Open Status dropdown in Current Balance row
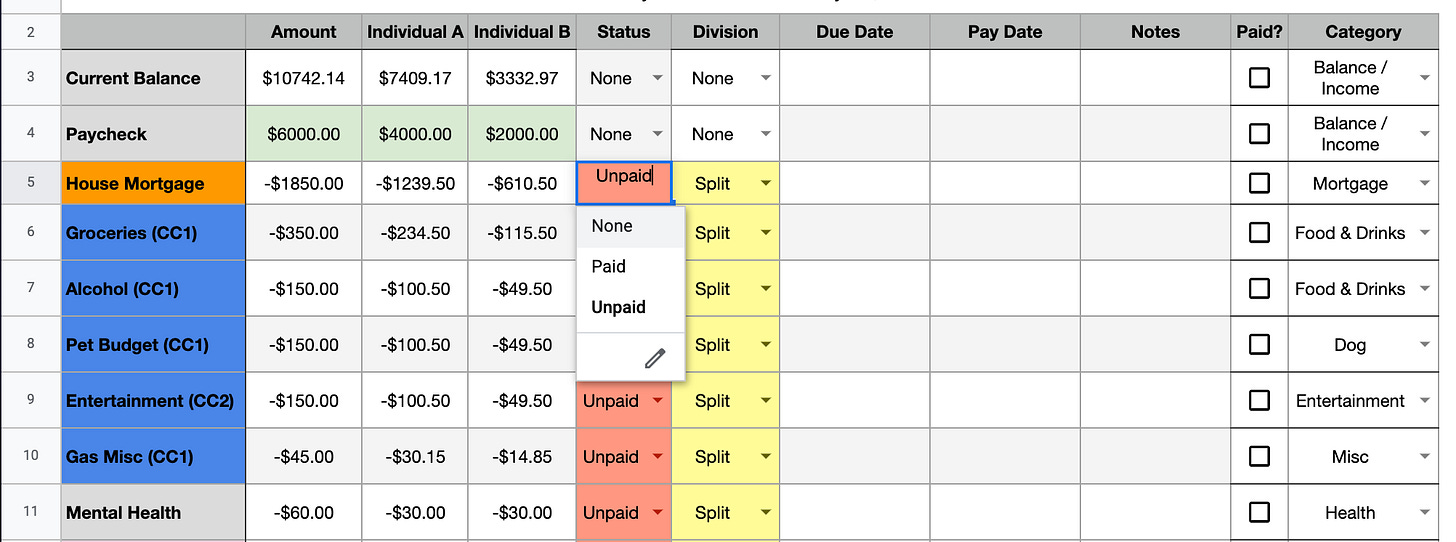This screenshot has height=542, width=1456. [x=658, y=78]
